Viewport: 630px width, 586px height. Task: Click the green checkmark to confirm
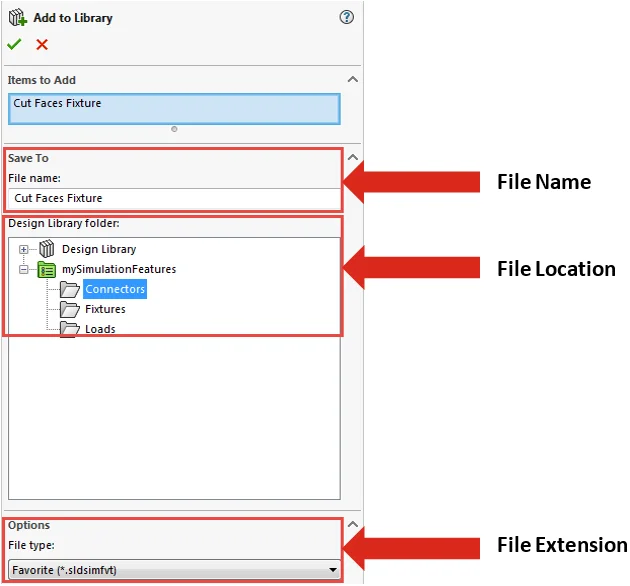pos(14,44)
